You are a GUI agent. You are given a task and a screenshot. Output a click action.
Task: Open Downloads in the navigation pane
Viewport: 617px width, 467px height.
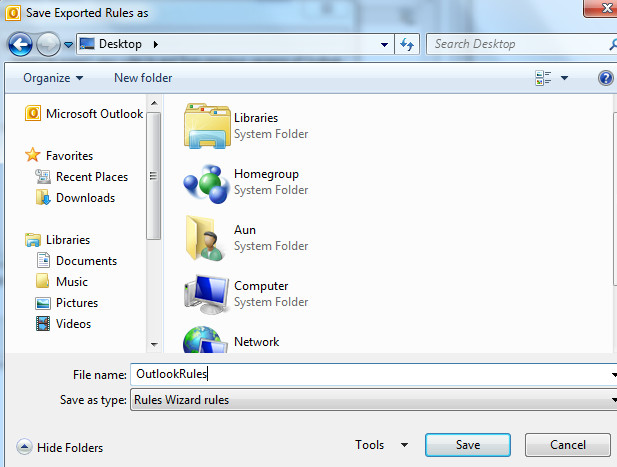(x=85, y=198)
